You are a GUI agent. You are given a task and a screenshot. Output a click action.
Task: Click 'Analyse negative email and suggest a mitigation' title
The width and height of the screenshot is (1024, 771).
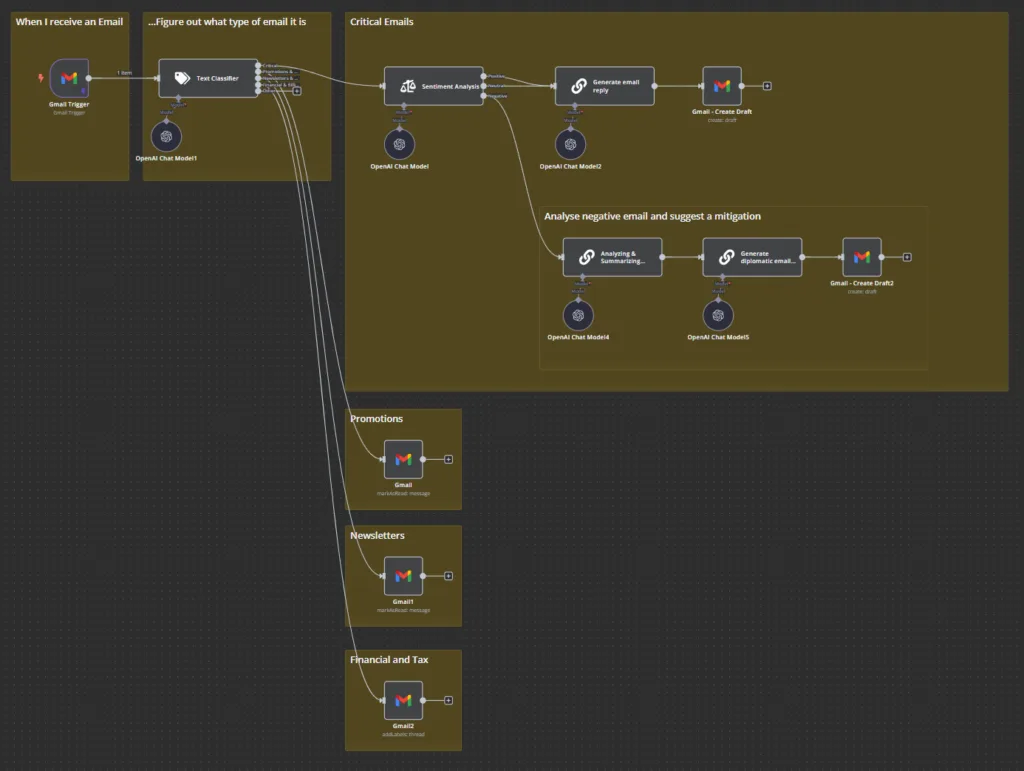point(652,216)
